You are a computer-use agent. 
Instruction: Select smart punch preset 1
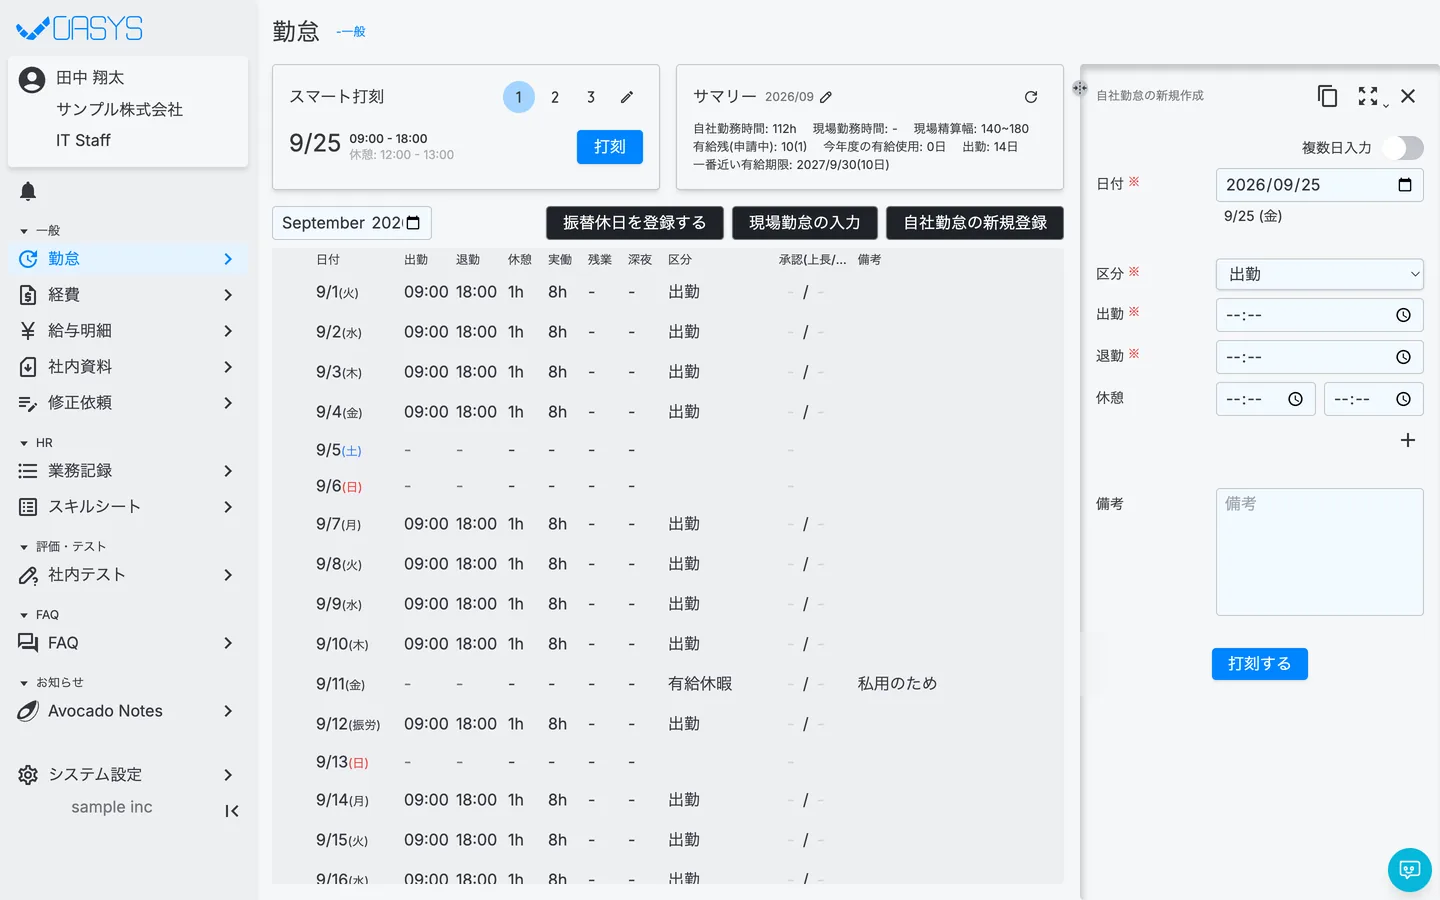click(518, 97)
